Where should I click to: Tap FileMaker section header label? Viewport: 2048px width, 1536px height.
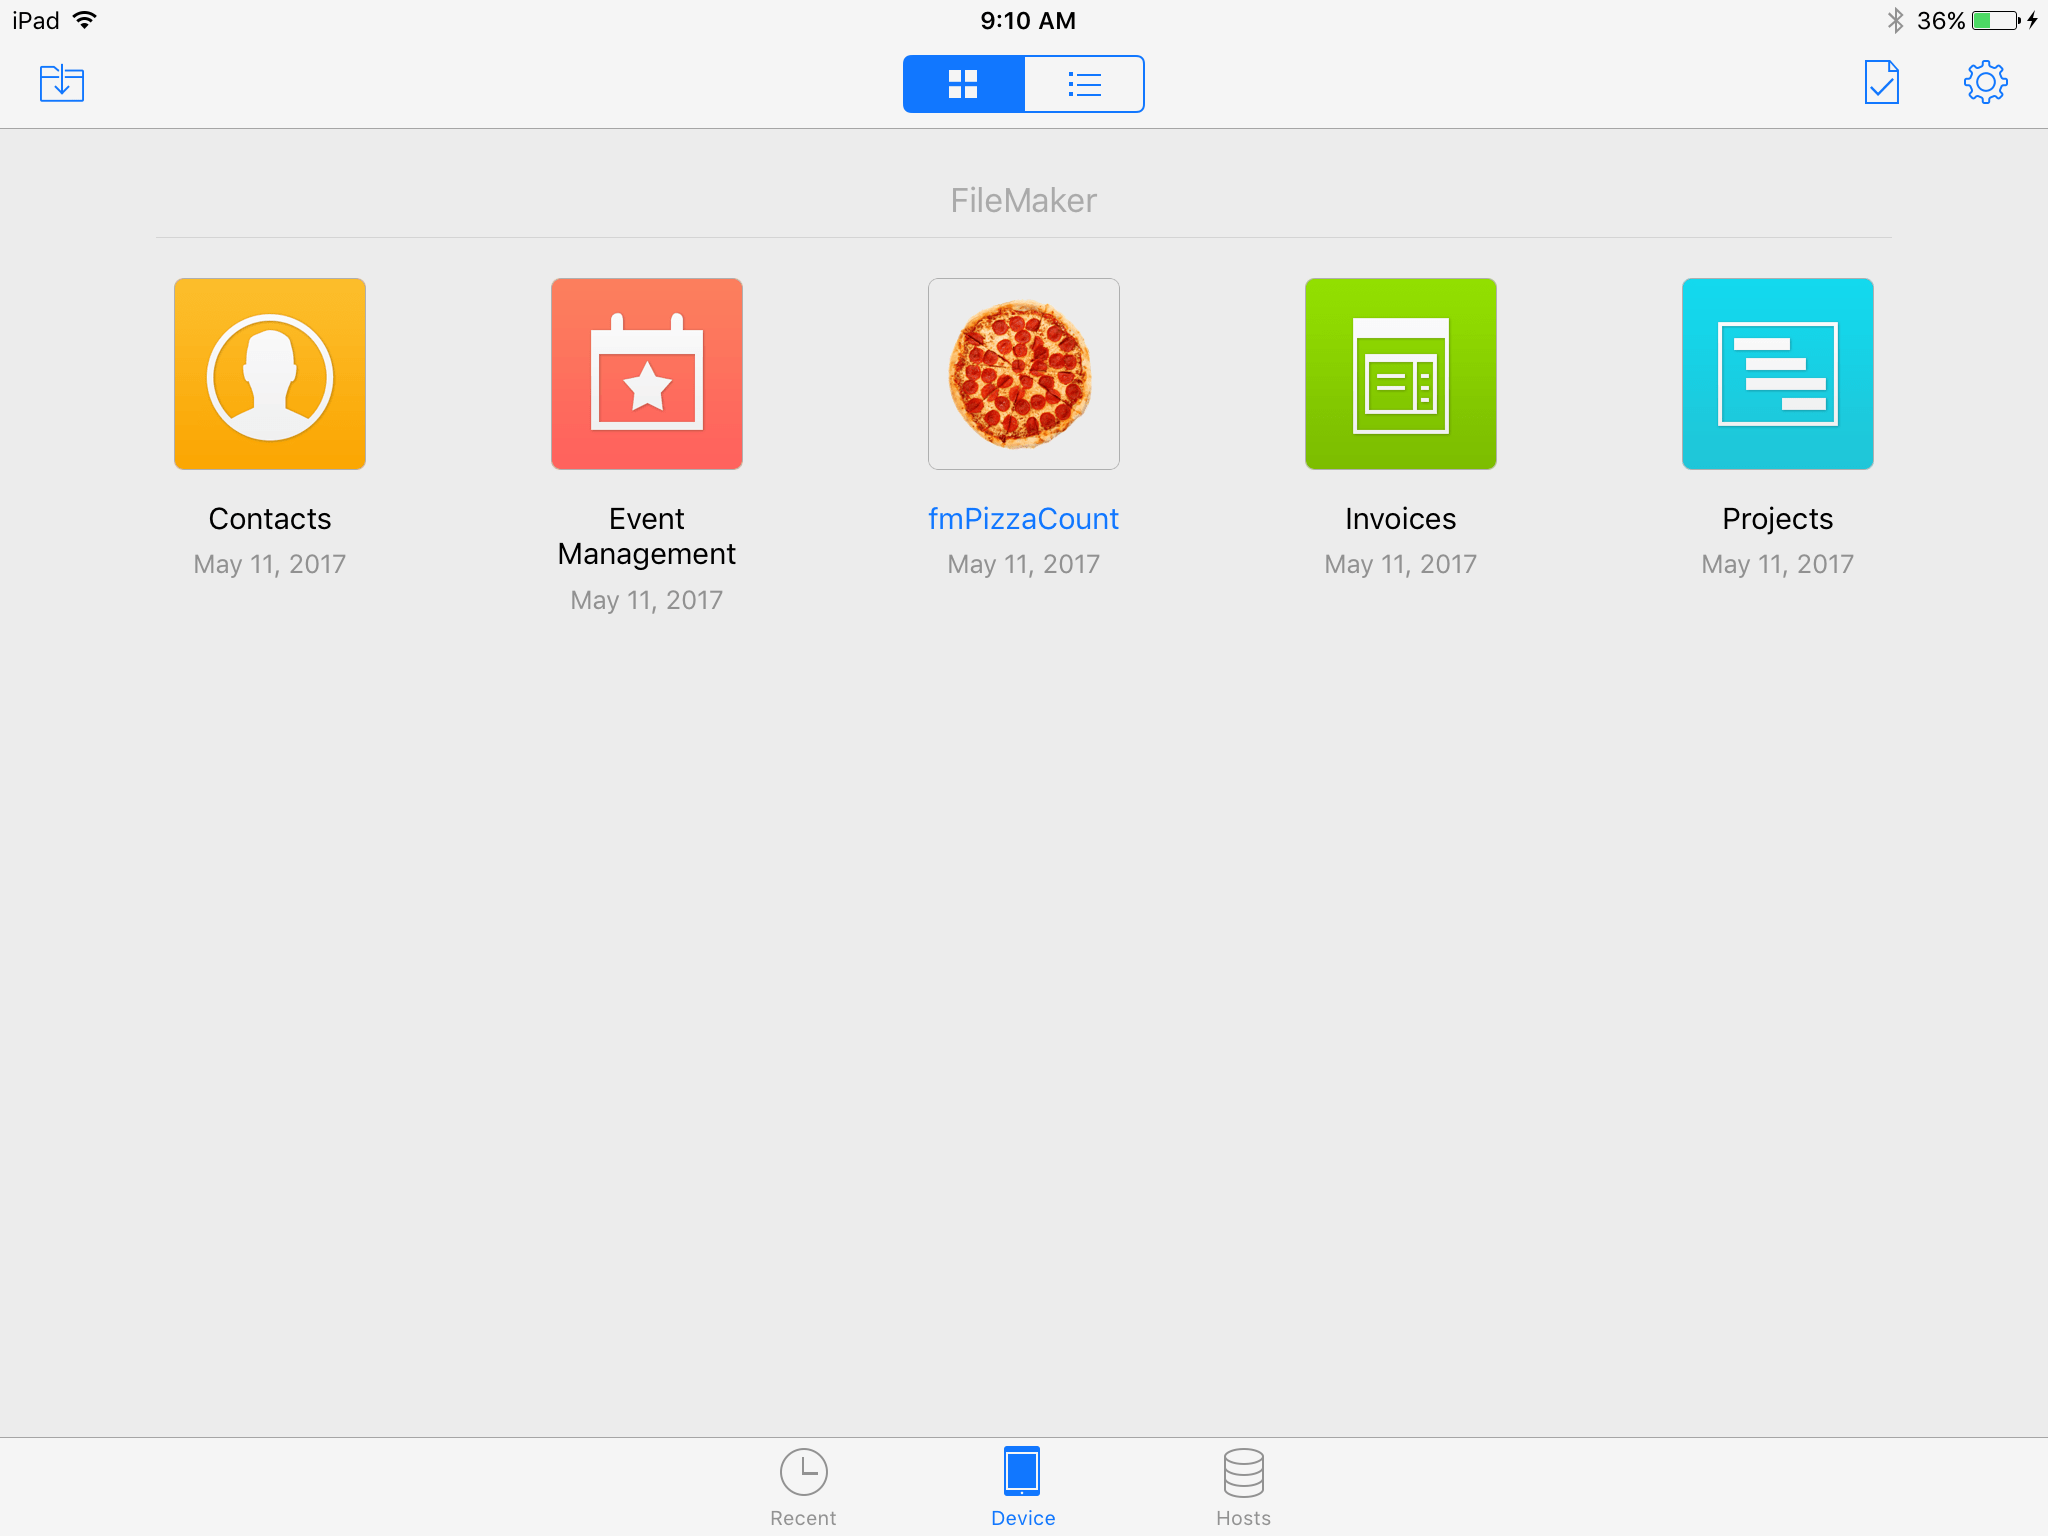pyautogui.click(x=1022, y=200)
